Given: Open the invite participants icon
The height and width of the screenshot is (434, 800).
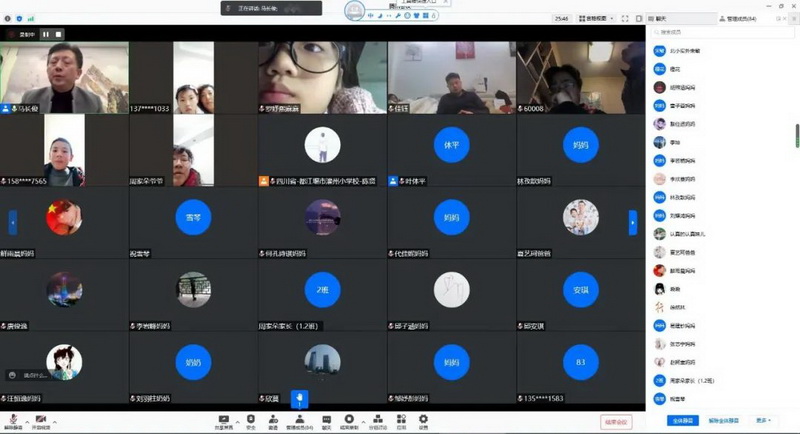Looking at the screenshot, I should point(273,419).
